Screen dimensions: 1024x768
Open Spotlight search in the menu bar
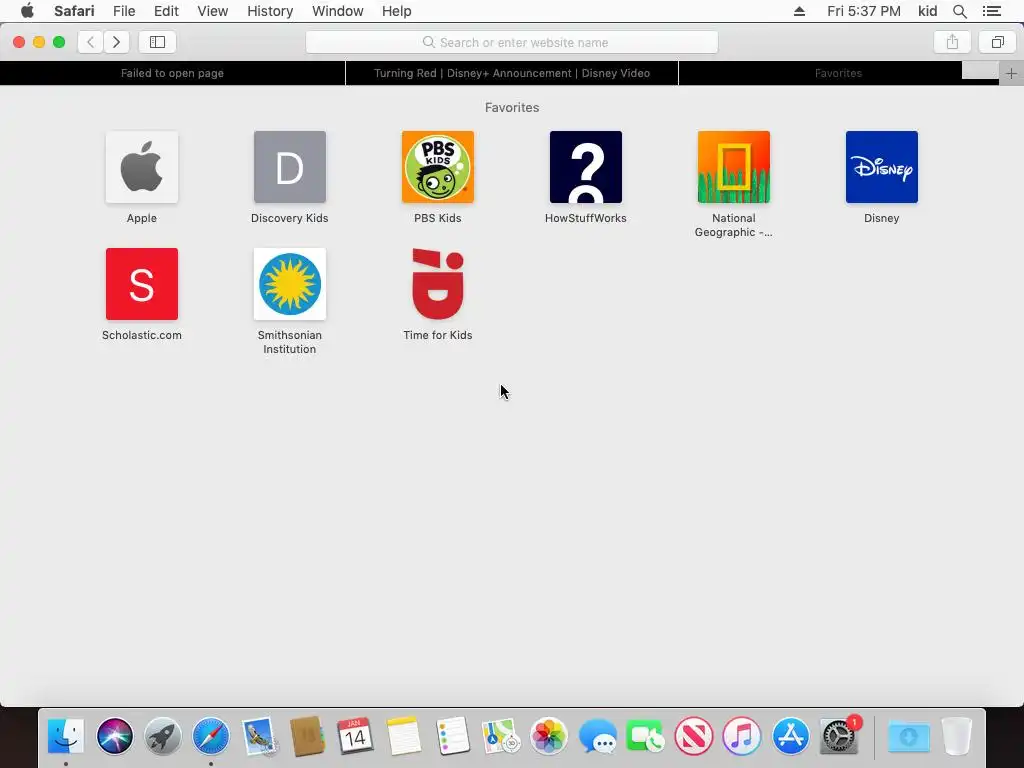pyautogui.click(x=960, y=11)
